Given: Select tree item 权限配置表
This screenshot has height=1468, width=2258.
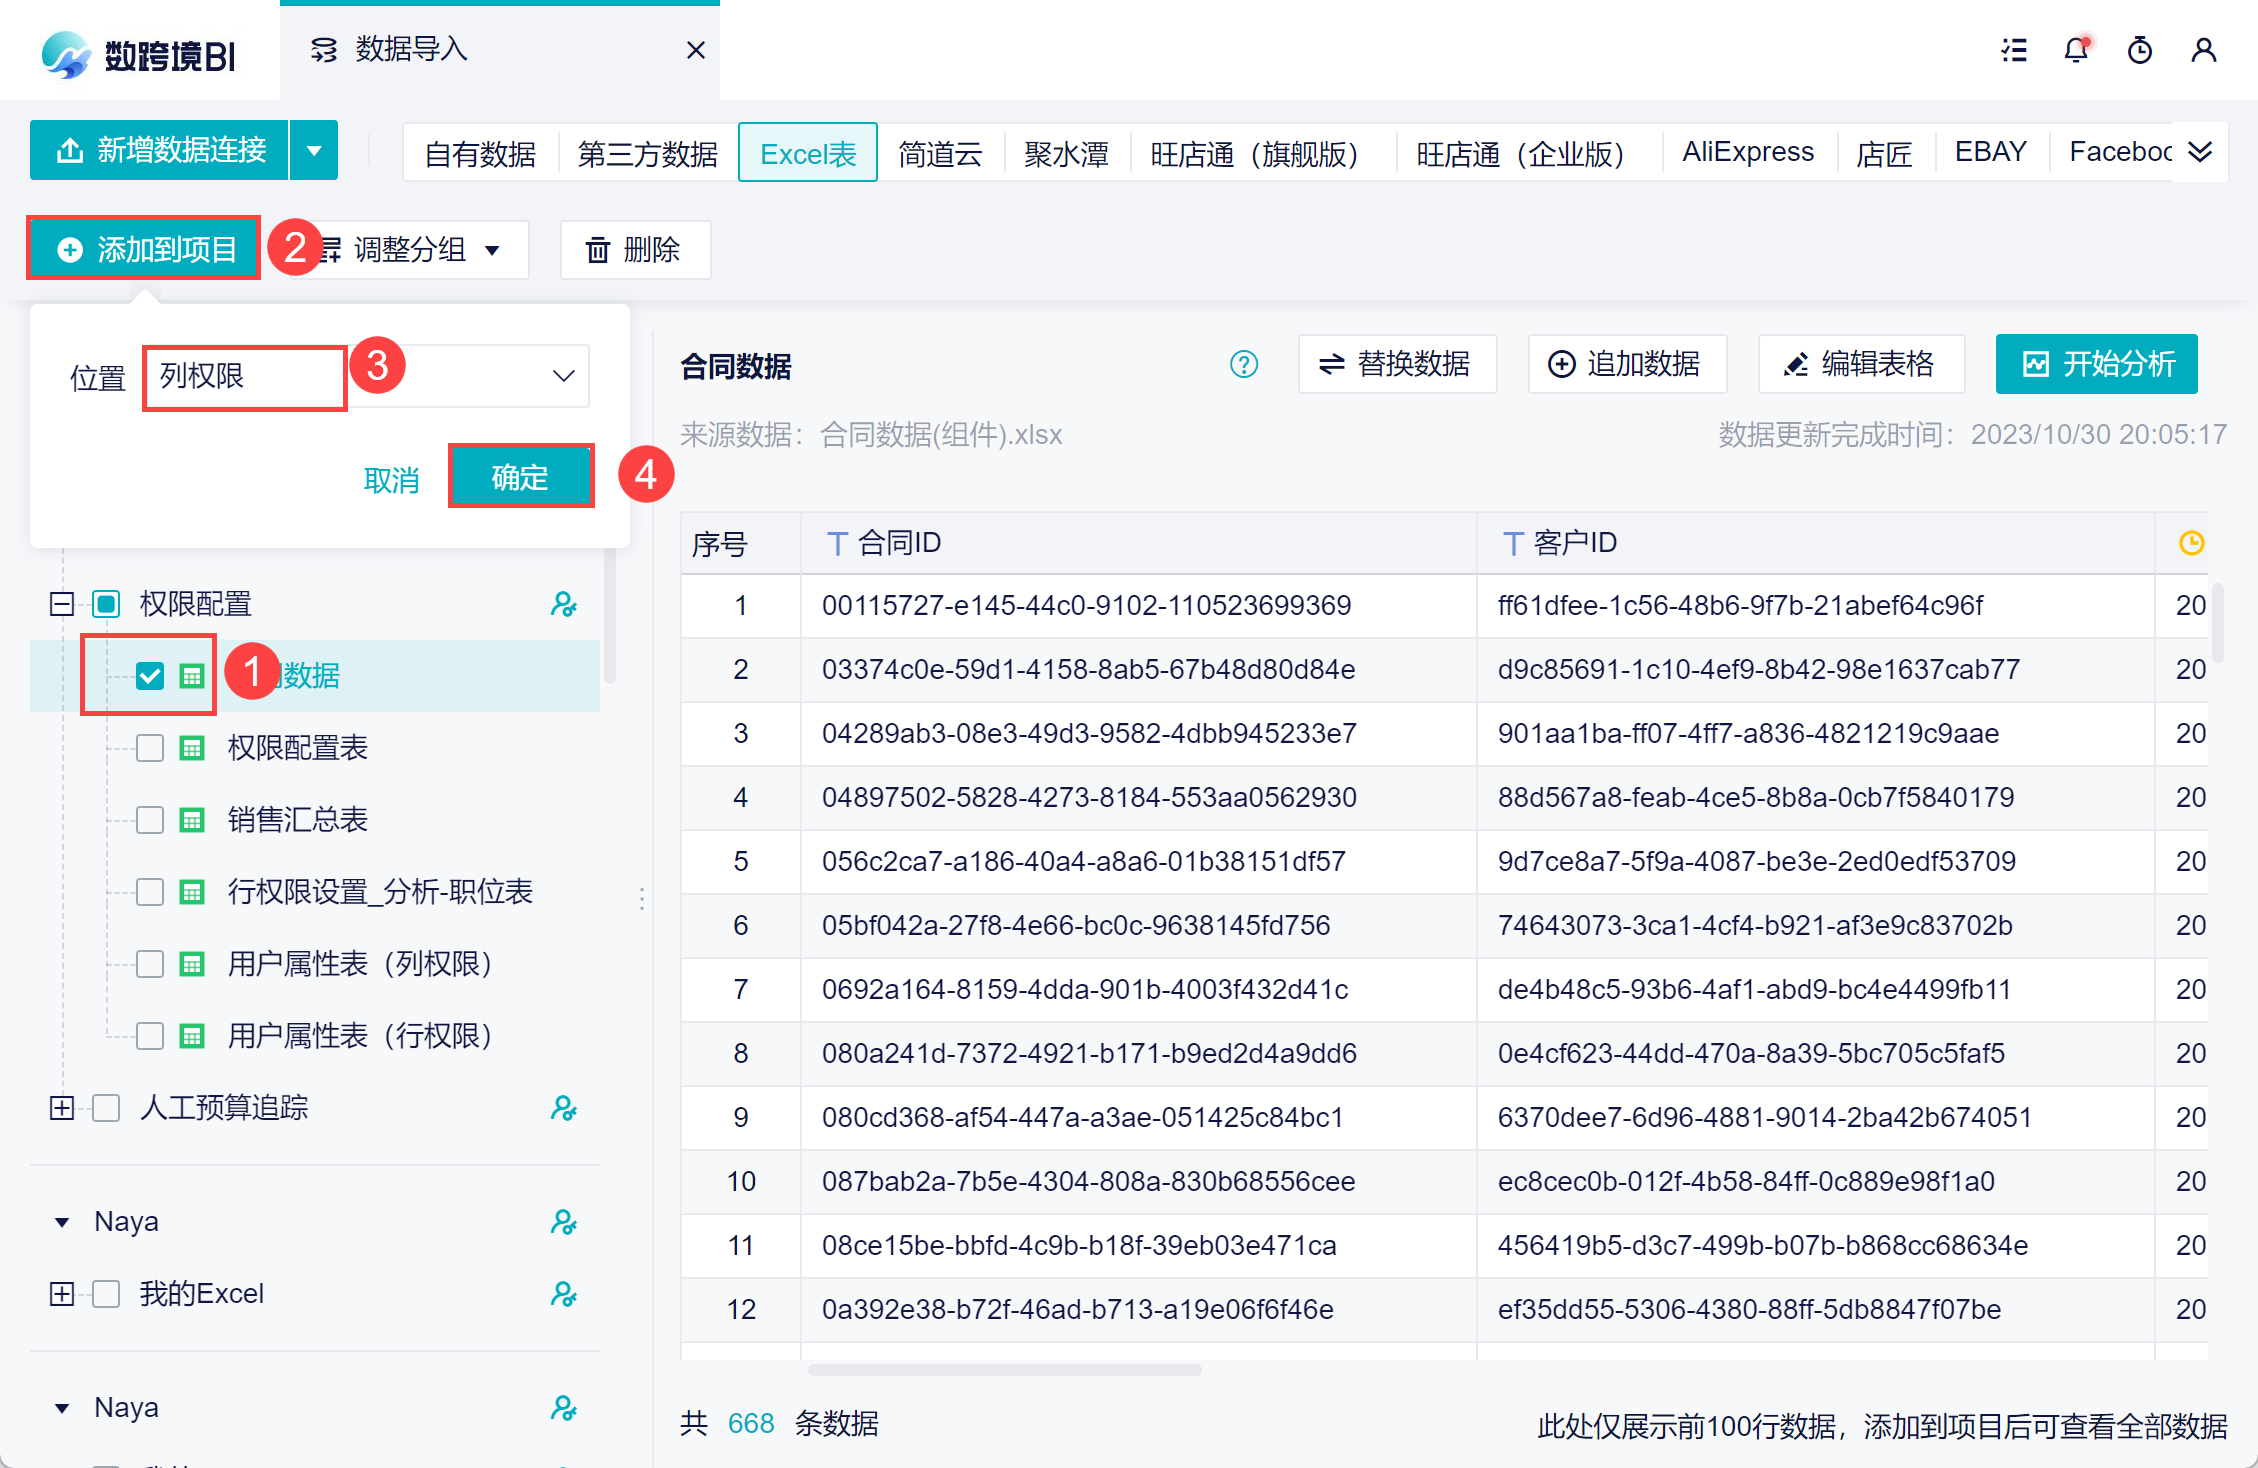Looking at the screenshot, I should 298,748.
